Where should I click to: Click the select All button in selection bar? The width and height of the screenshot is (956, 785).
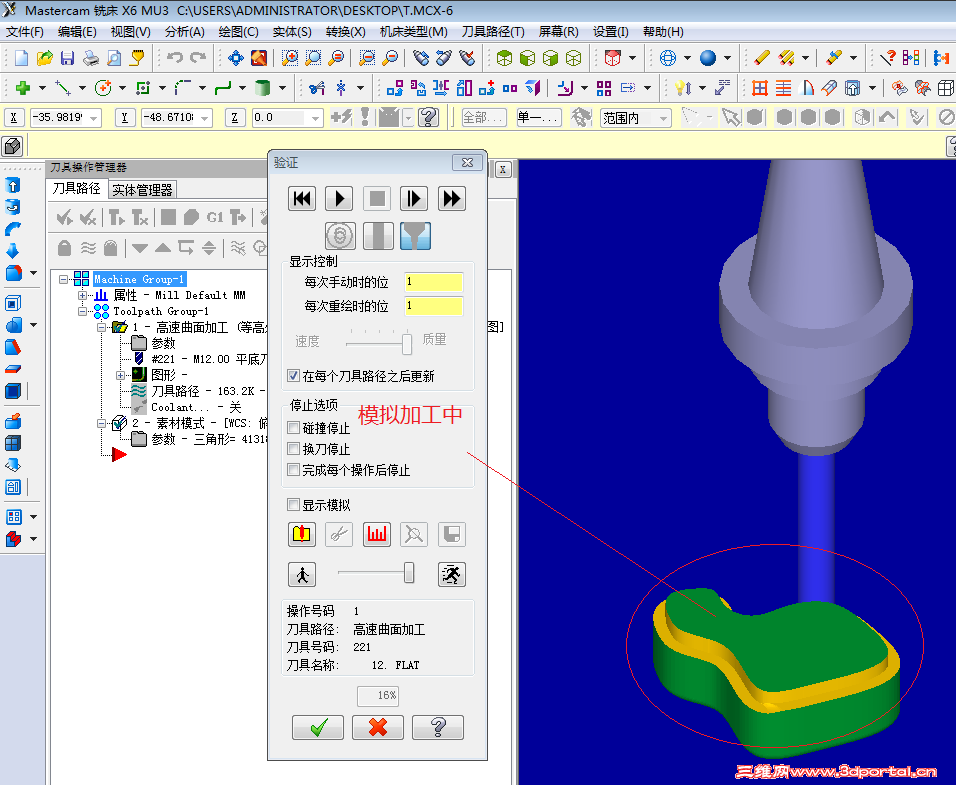(x=483, y=118)
